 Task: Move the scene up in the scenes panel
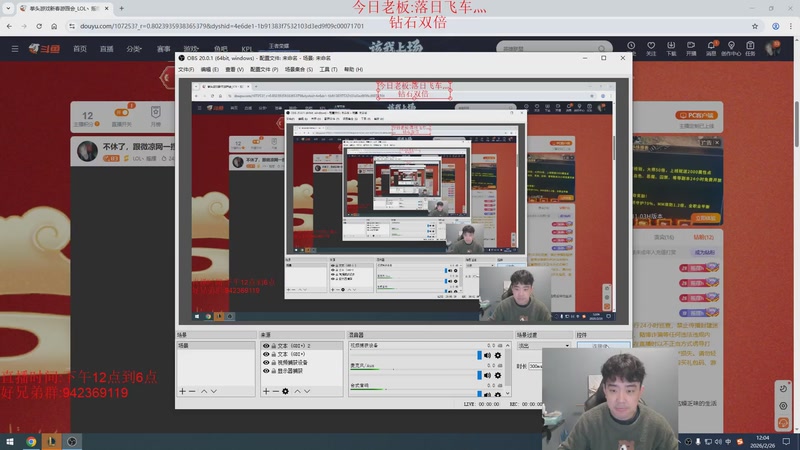tap(204, 391)
